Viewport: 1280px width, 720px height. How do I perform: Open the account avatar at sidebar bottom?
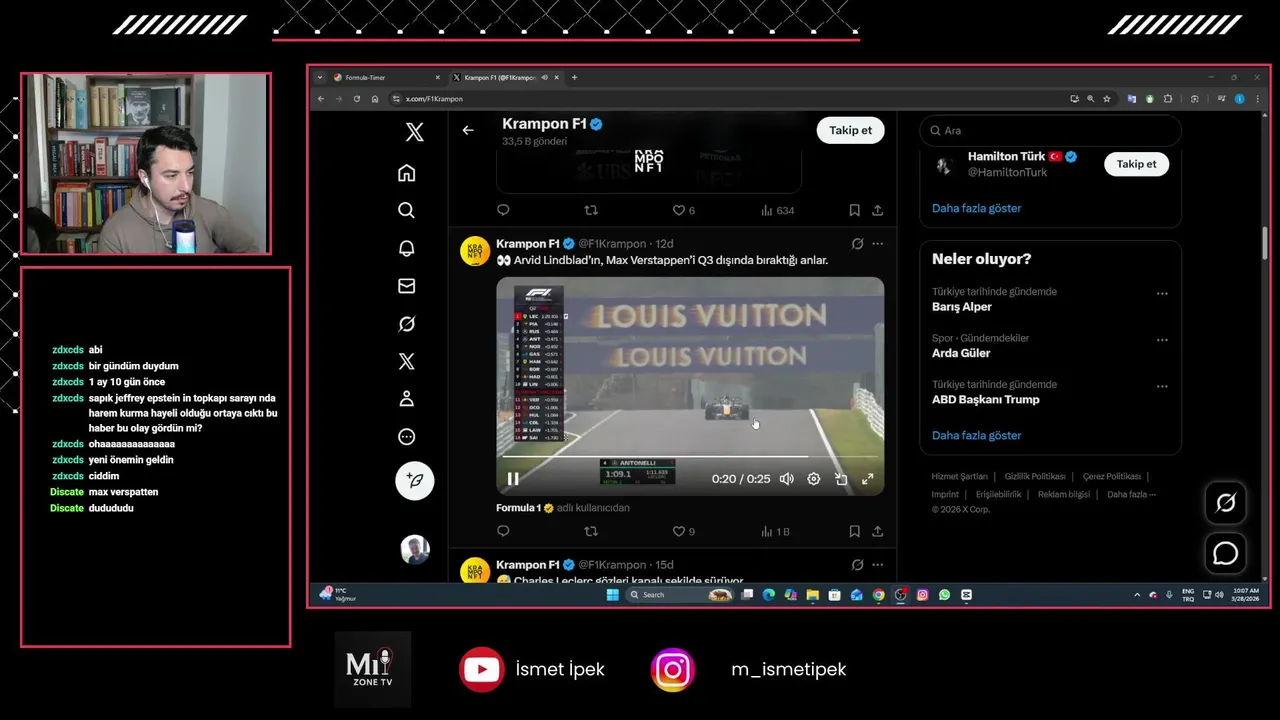415,549
